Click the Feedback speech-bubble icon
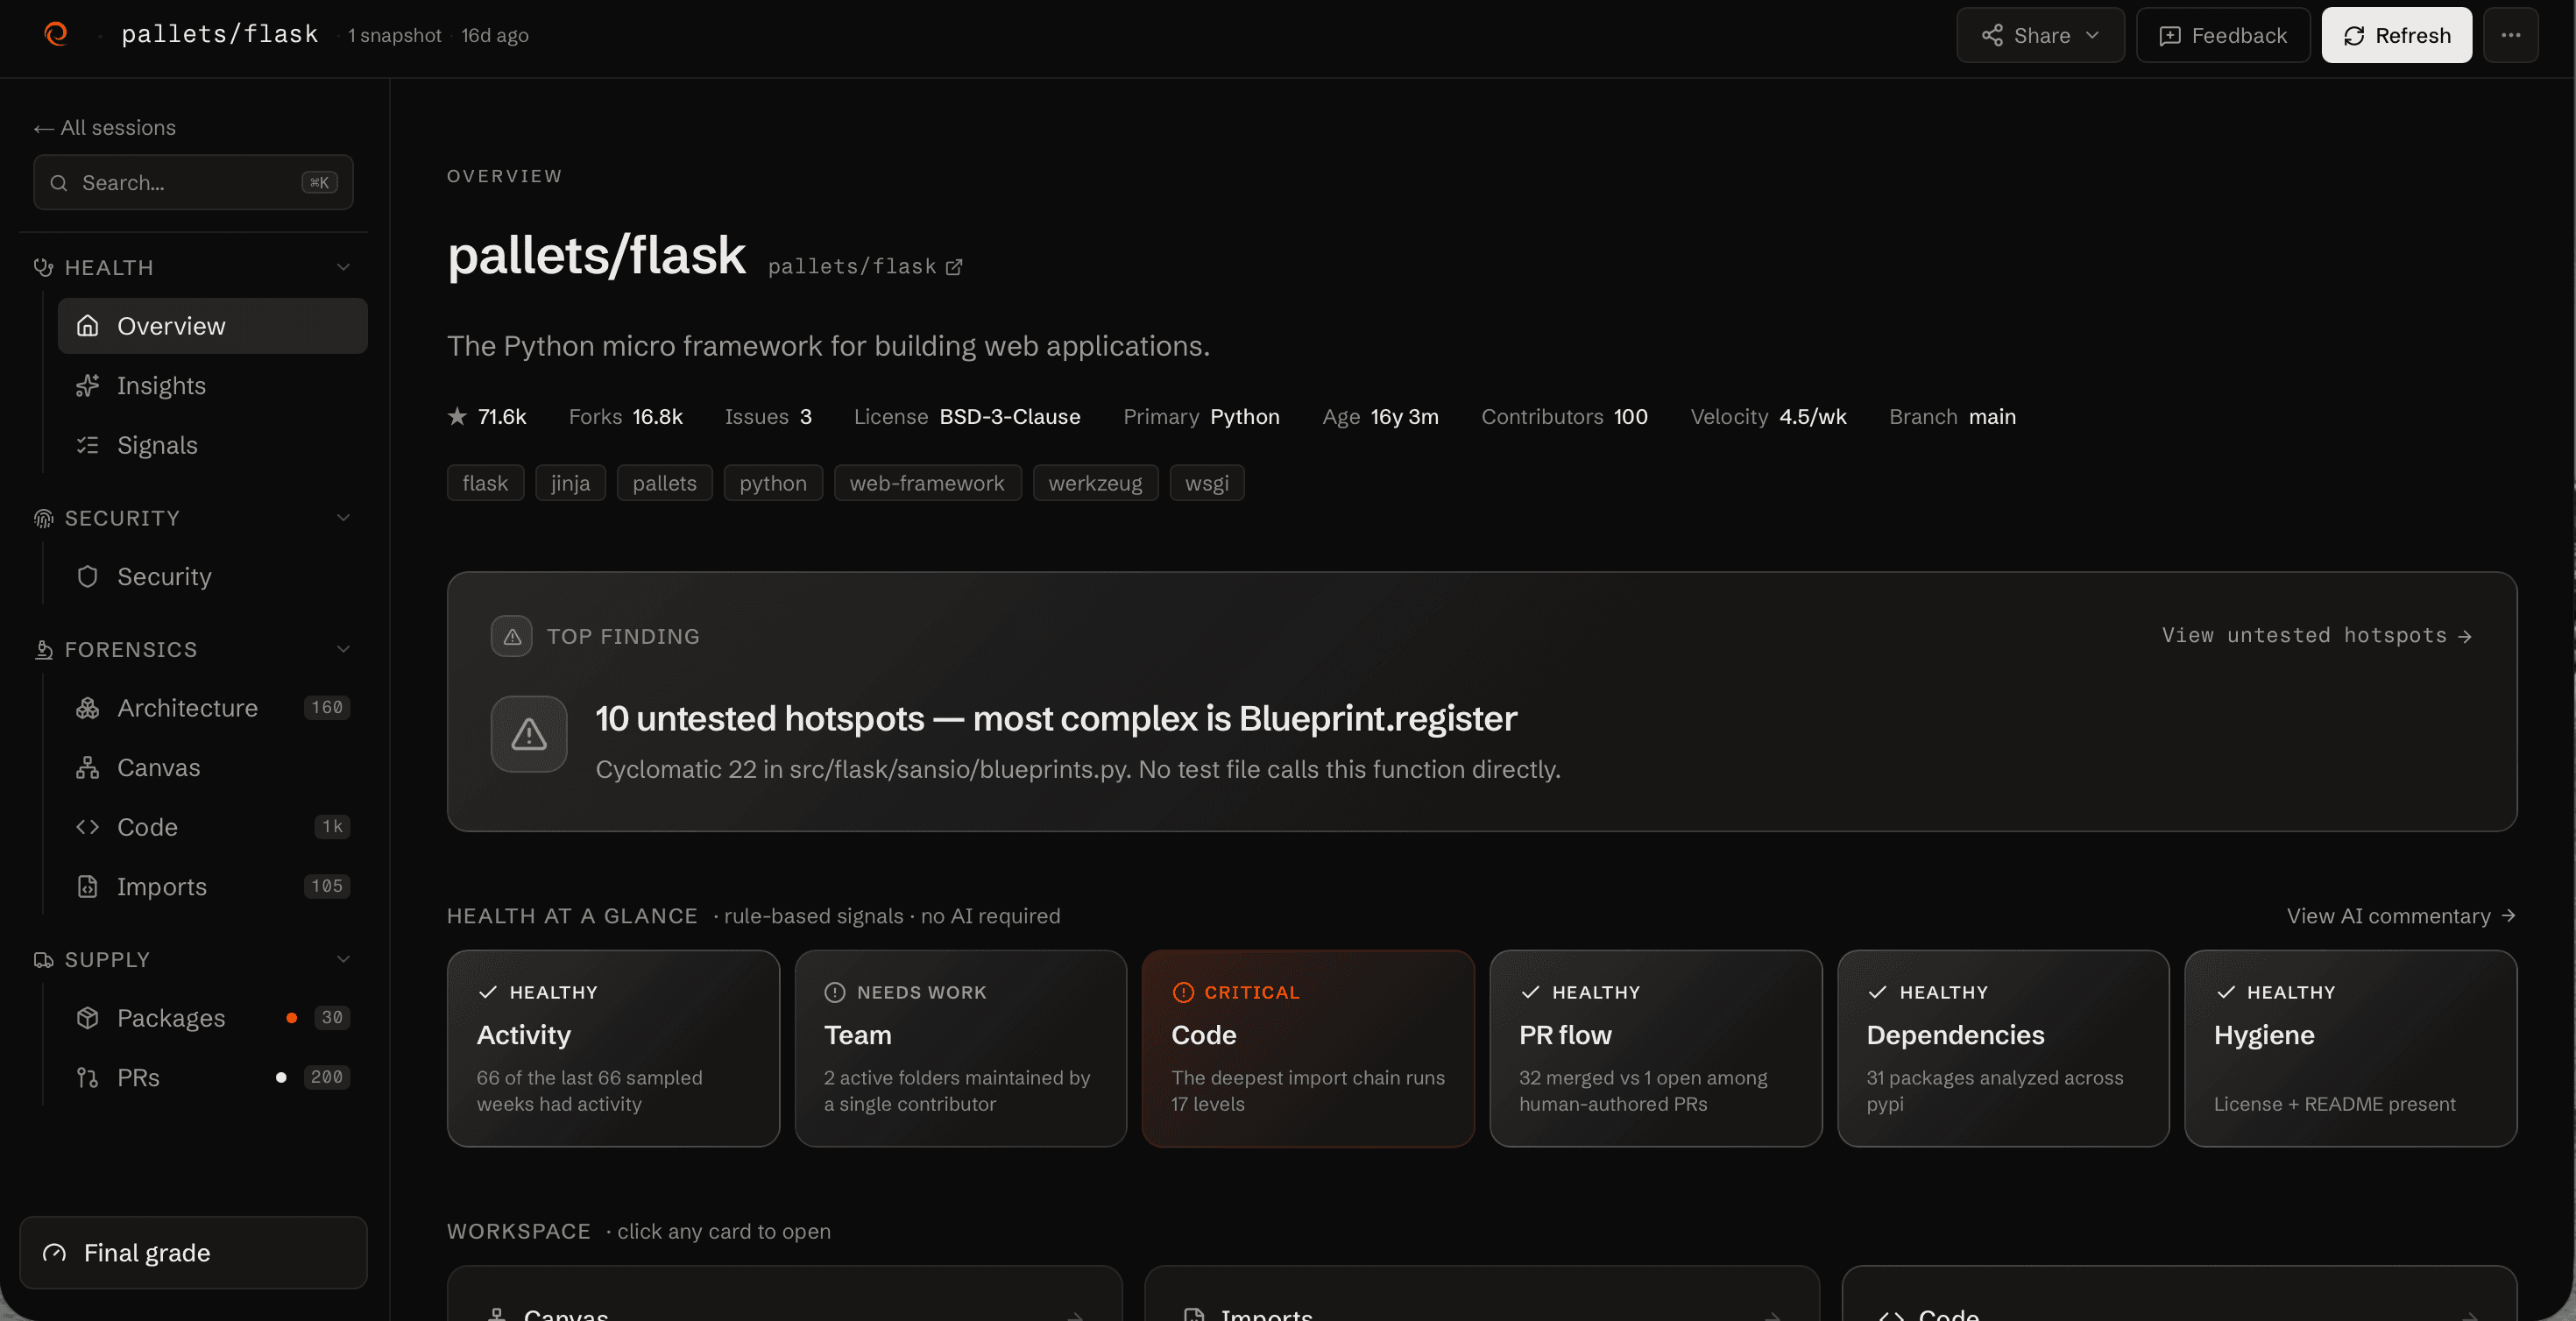The image size is (2576, 1321). [2169, 35]
